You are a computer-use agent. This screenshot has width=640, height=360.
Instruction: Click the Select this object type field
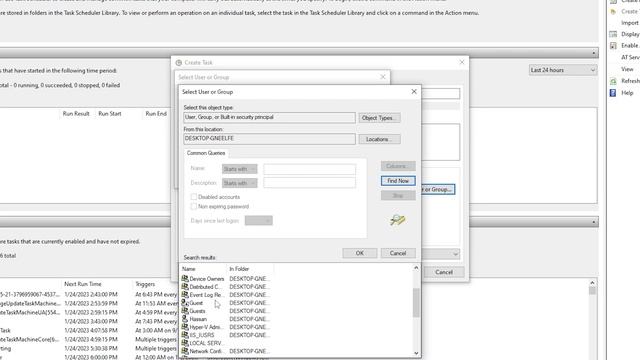point(269,118)
